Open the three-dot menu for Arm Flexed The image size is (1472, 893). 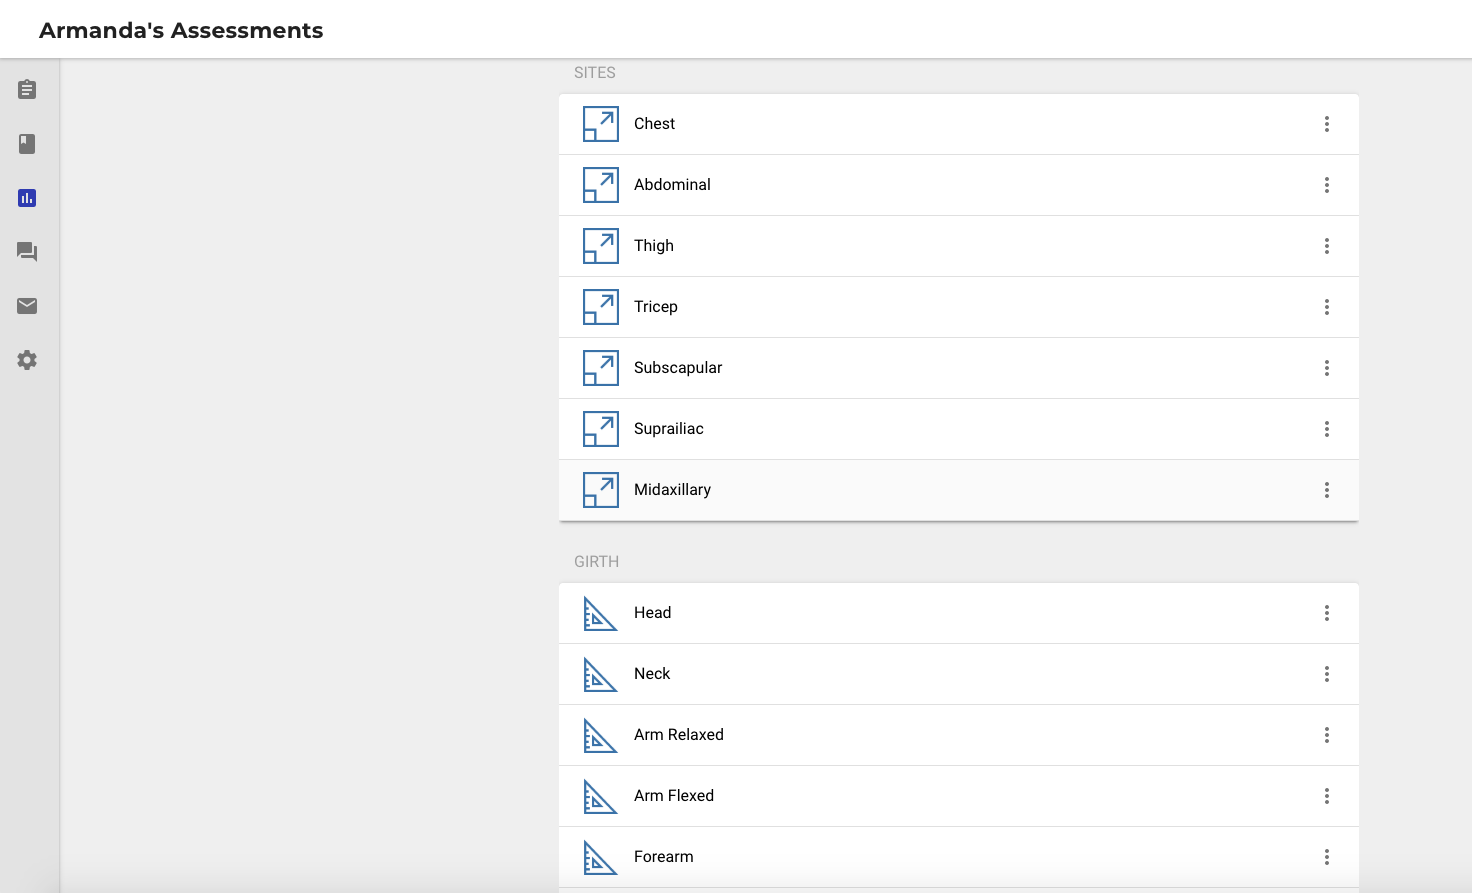coord(1327,796)
